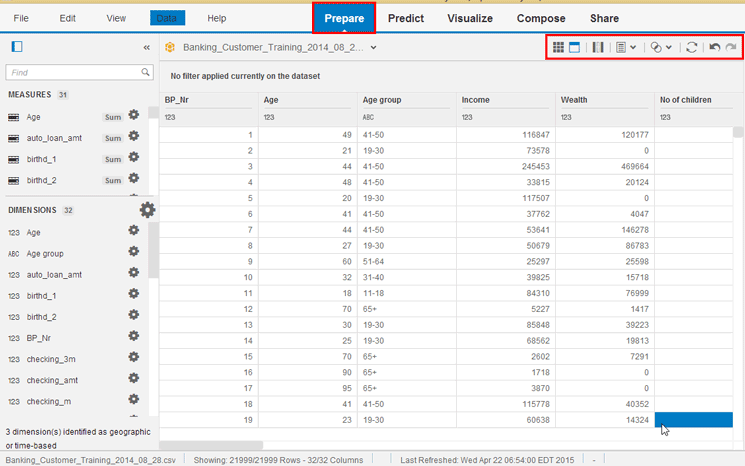Click the Income column header
The height and width of the screenshot is (466, 745).
(475, 100)
